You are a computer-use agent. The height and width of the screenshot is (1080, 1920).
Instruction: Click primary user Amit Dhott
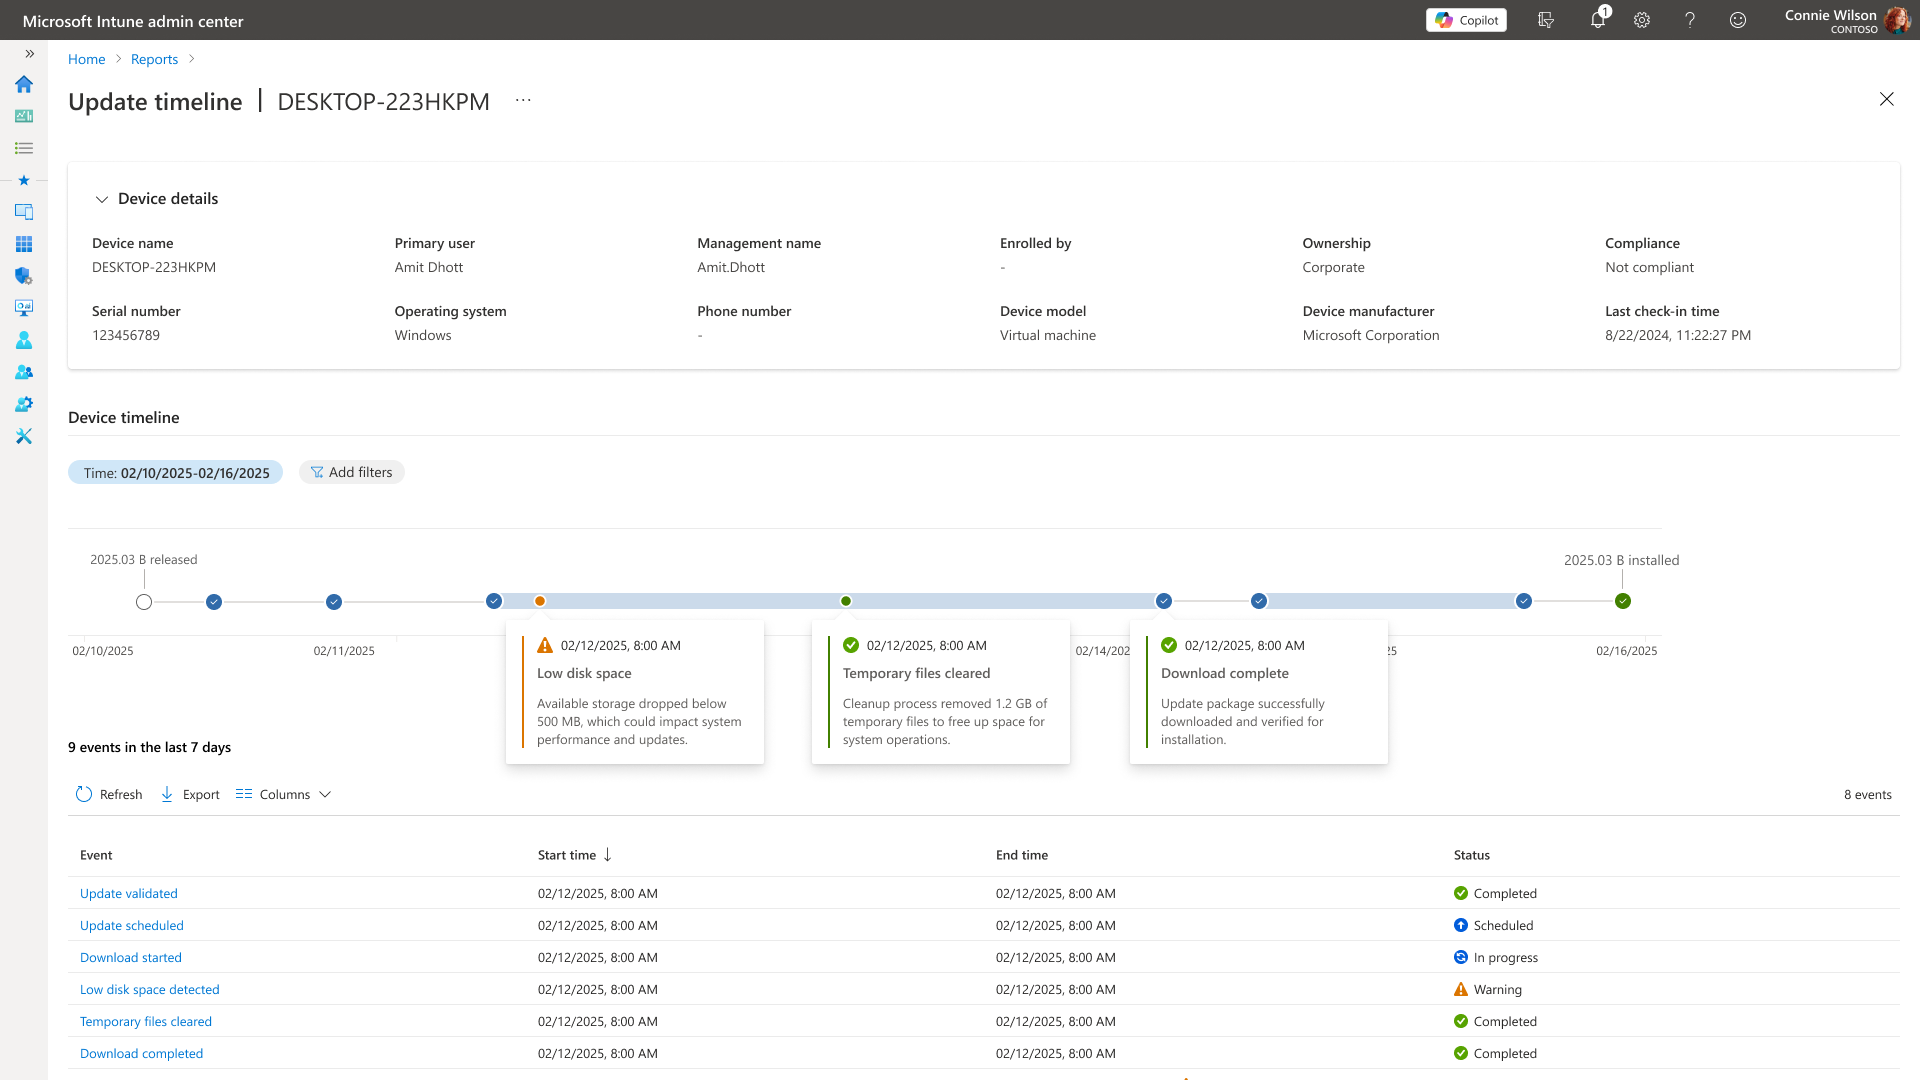pyautogui.click(x=429, y=267)
